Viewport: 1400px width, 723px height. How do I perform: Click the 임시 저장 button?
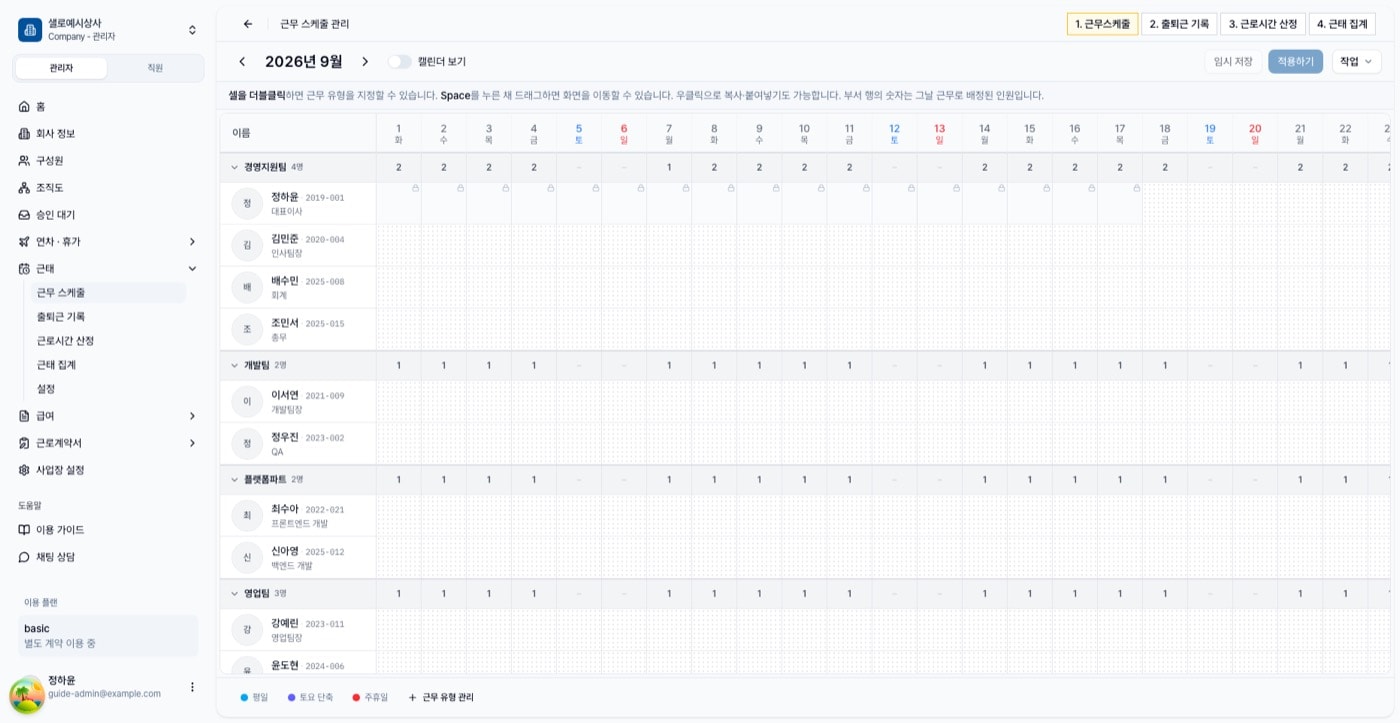click(1232, 62)
